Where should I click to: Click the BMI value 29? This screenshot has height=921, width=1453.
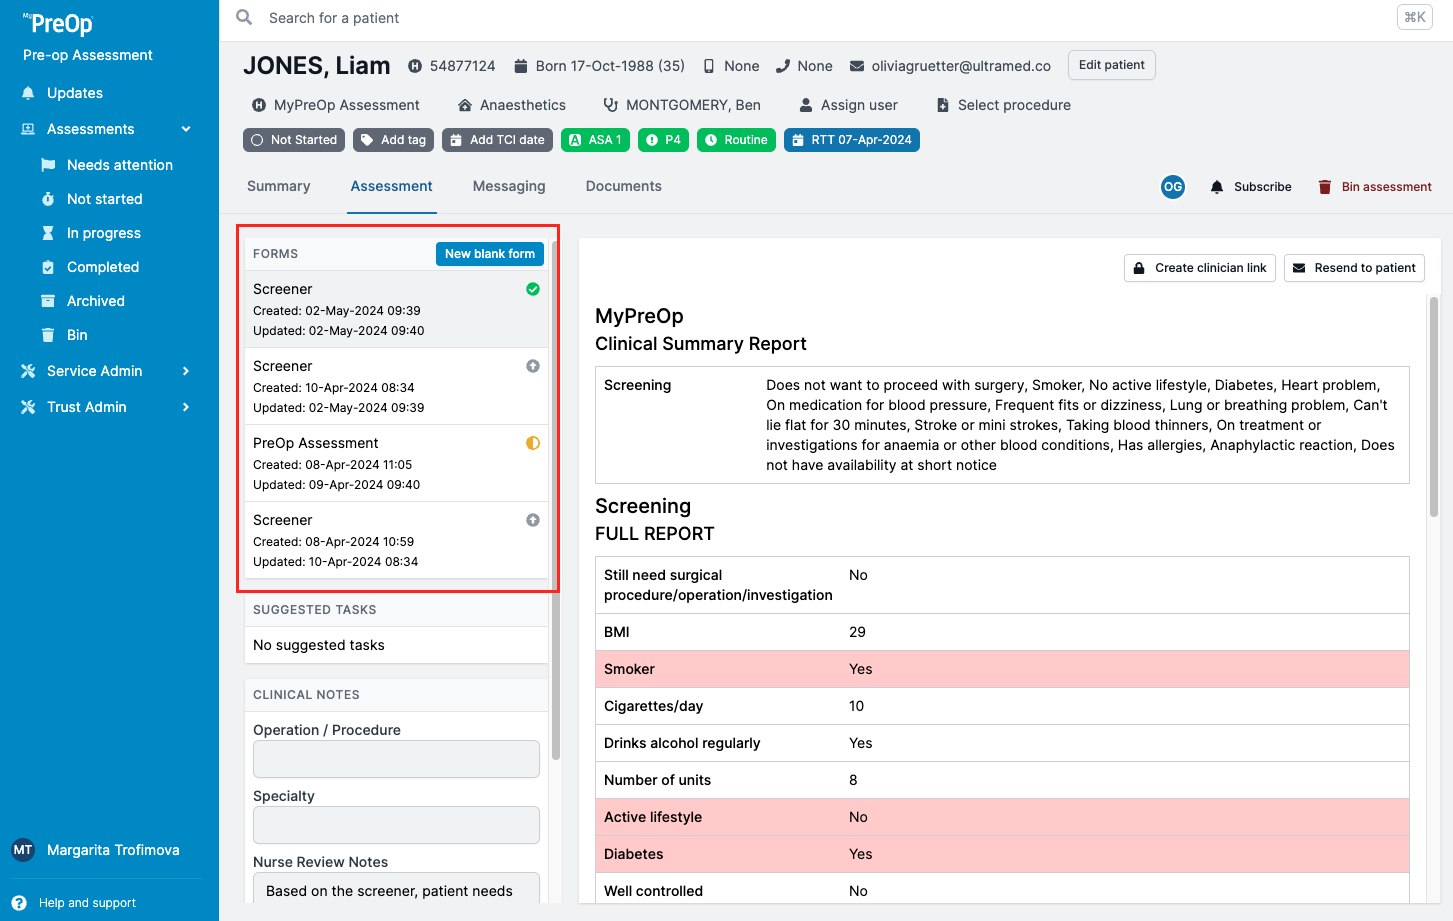click(x=857, y=632)
